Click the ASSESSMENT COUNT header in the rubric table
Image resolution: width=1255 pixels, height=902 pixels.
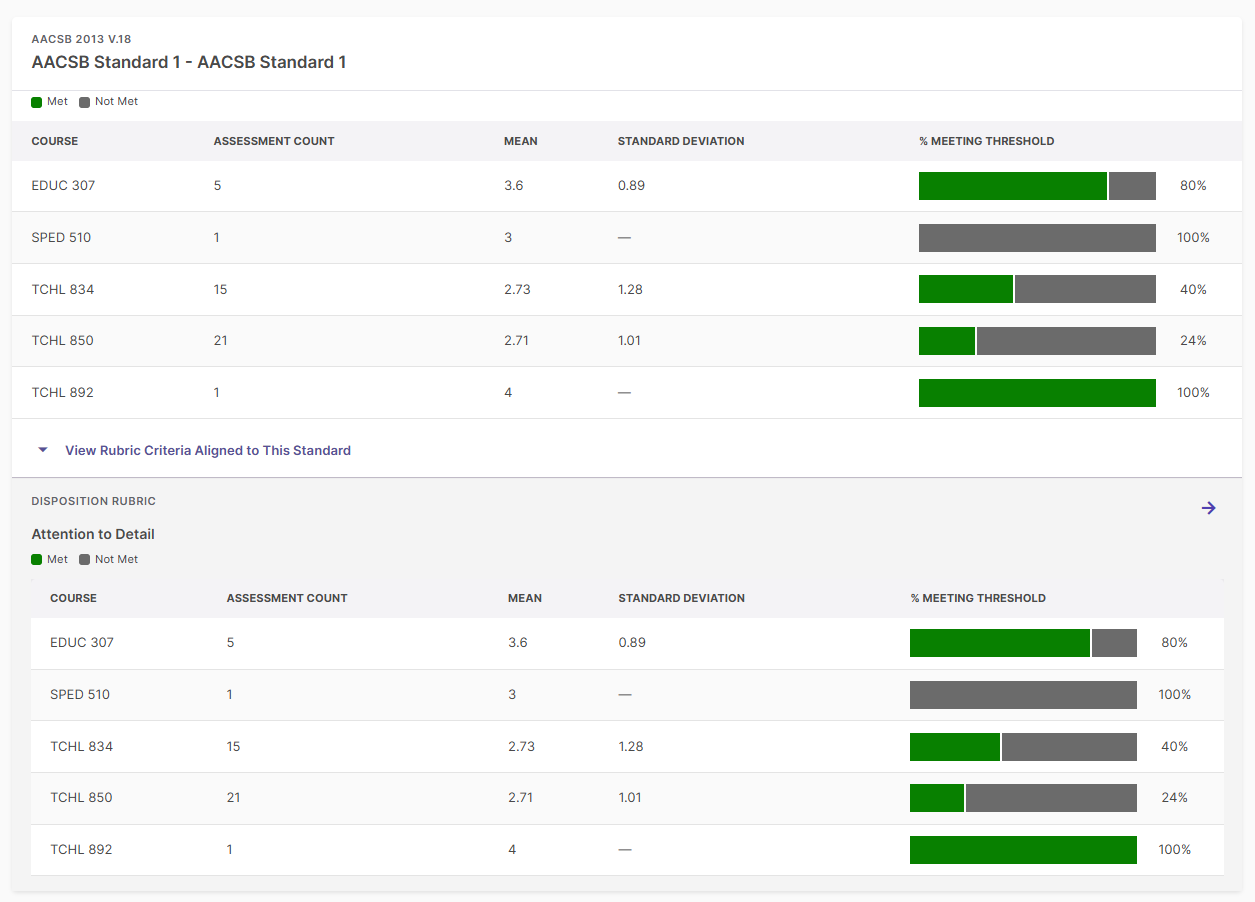point(287,598)
